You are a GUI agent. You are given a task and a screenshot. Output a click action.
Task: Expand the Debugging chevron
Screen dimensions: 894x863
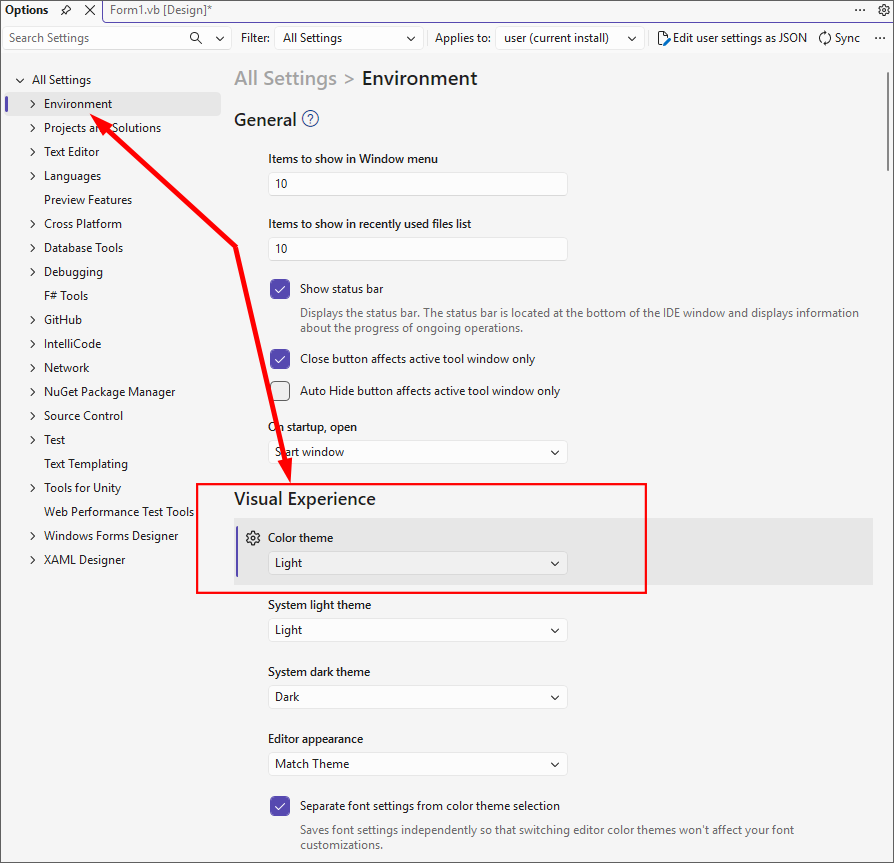pos(32,272)
